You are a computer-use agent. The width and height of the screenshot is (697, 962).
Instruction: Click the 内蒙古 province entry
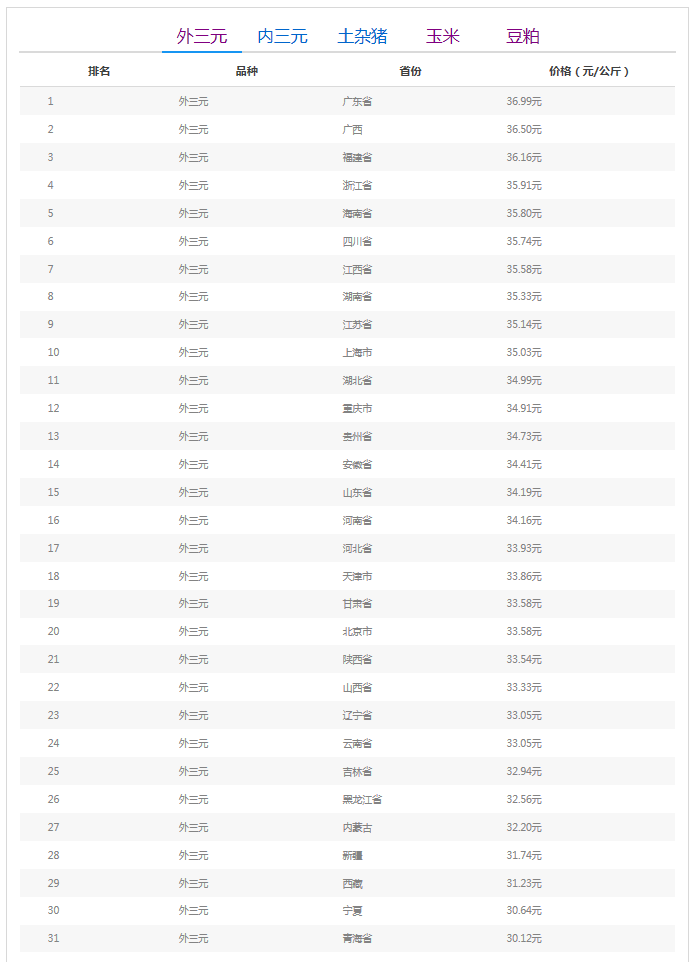(357, 828)
